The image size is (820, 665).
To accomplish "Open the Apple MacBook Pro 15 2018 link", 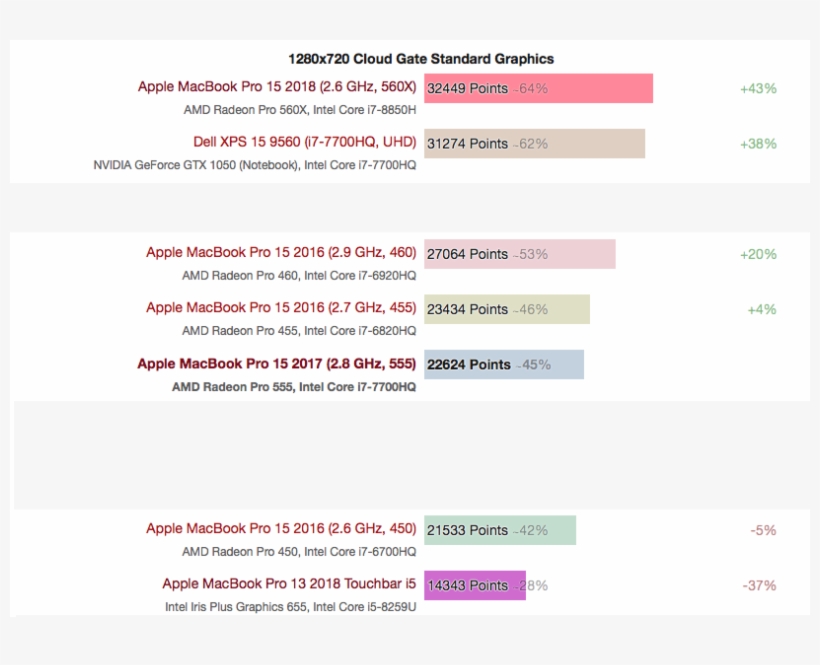I will pyautogui.click(x=277, y=87).
